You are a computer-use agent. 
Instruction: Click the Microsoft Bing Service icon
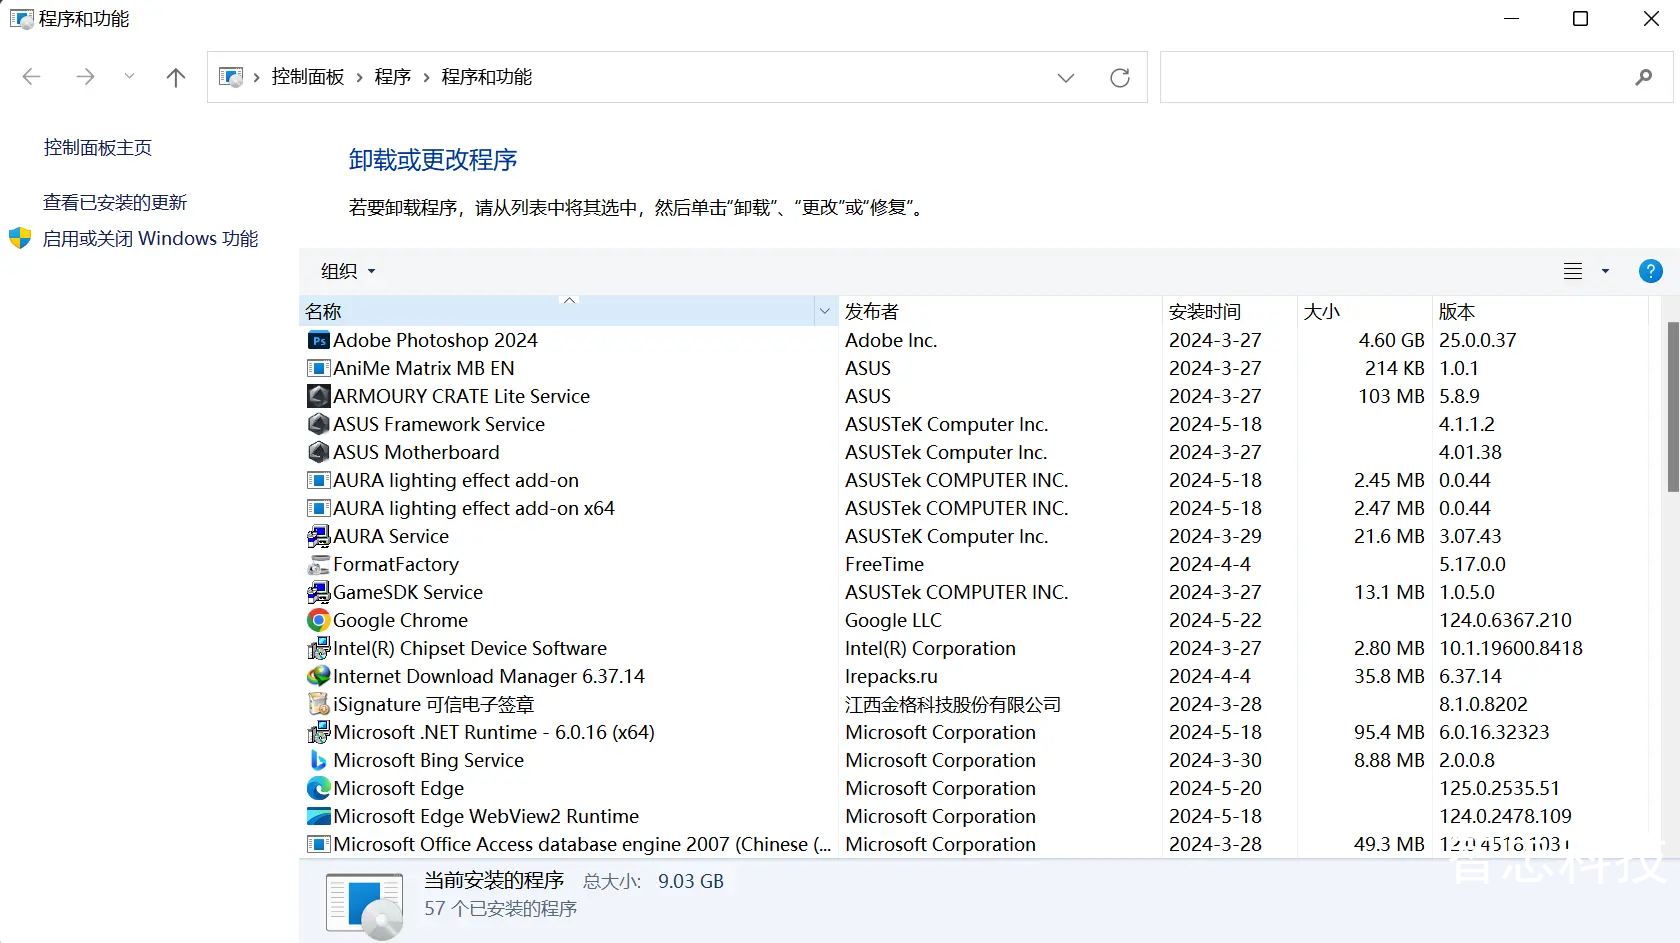tap(318, 761)
